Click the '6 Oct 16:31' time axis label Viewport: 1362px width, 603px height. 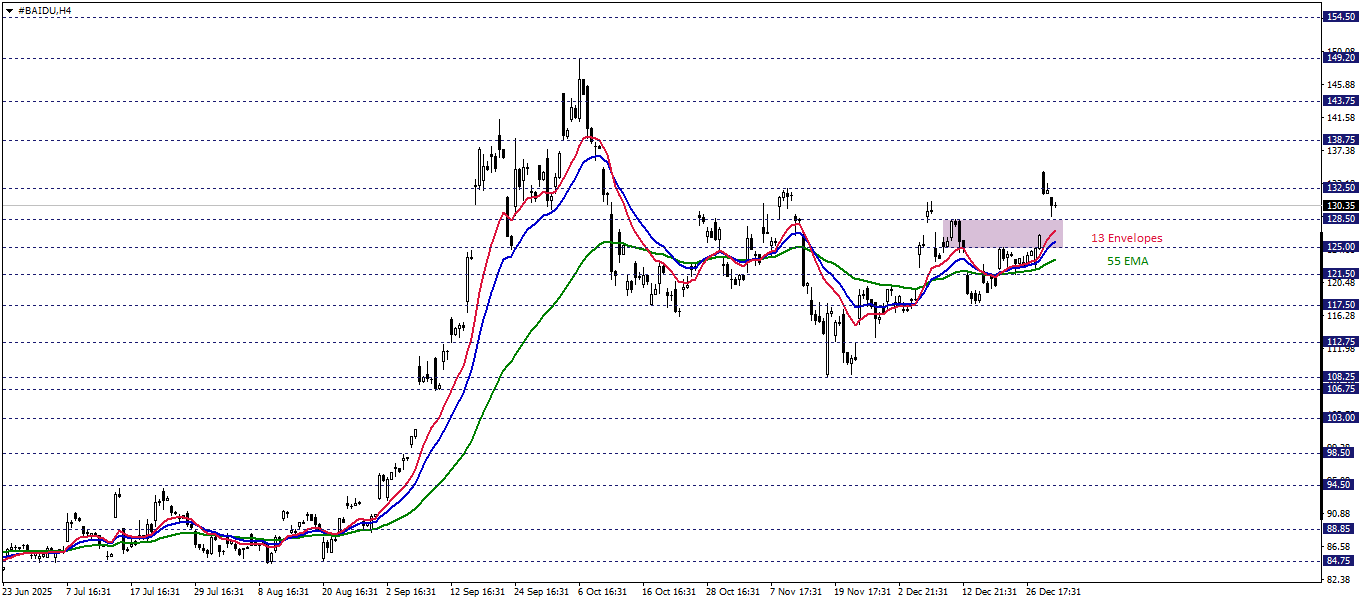coord(600,592)
